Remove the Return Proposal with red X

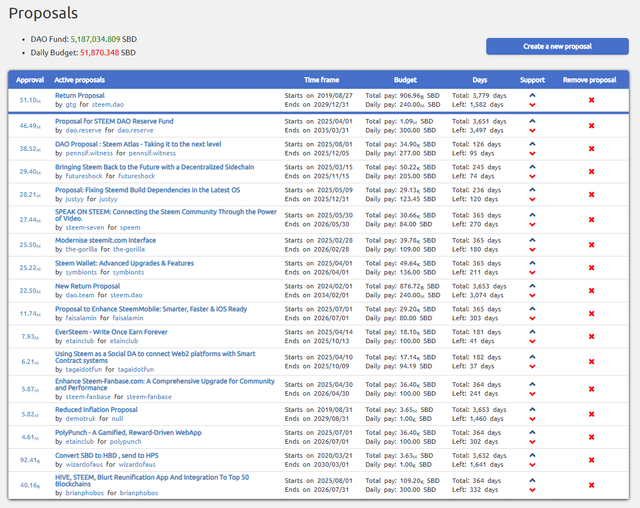pos(591,100)
